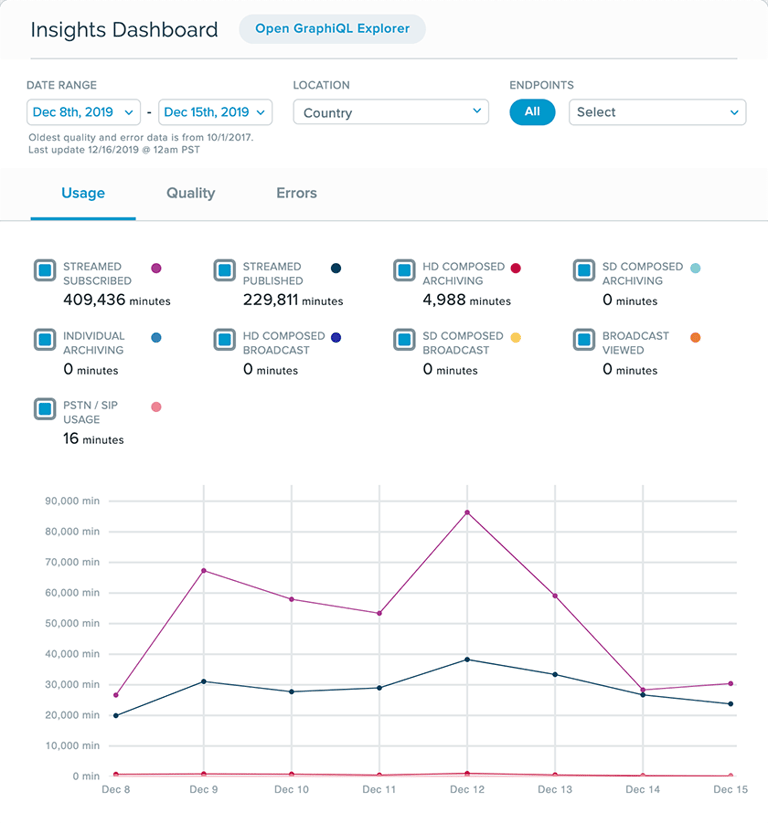Expand the Location Country dropdown
The height and width of the screenshot is (823, 768).
pyautogui.click(x=390, y=112)
